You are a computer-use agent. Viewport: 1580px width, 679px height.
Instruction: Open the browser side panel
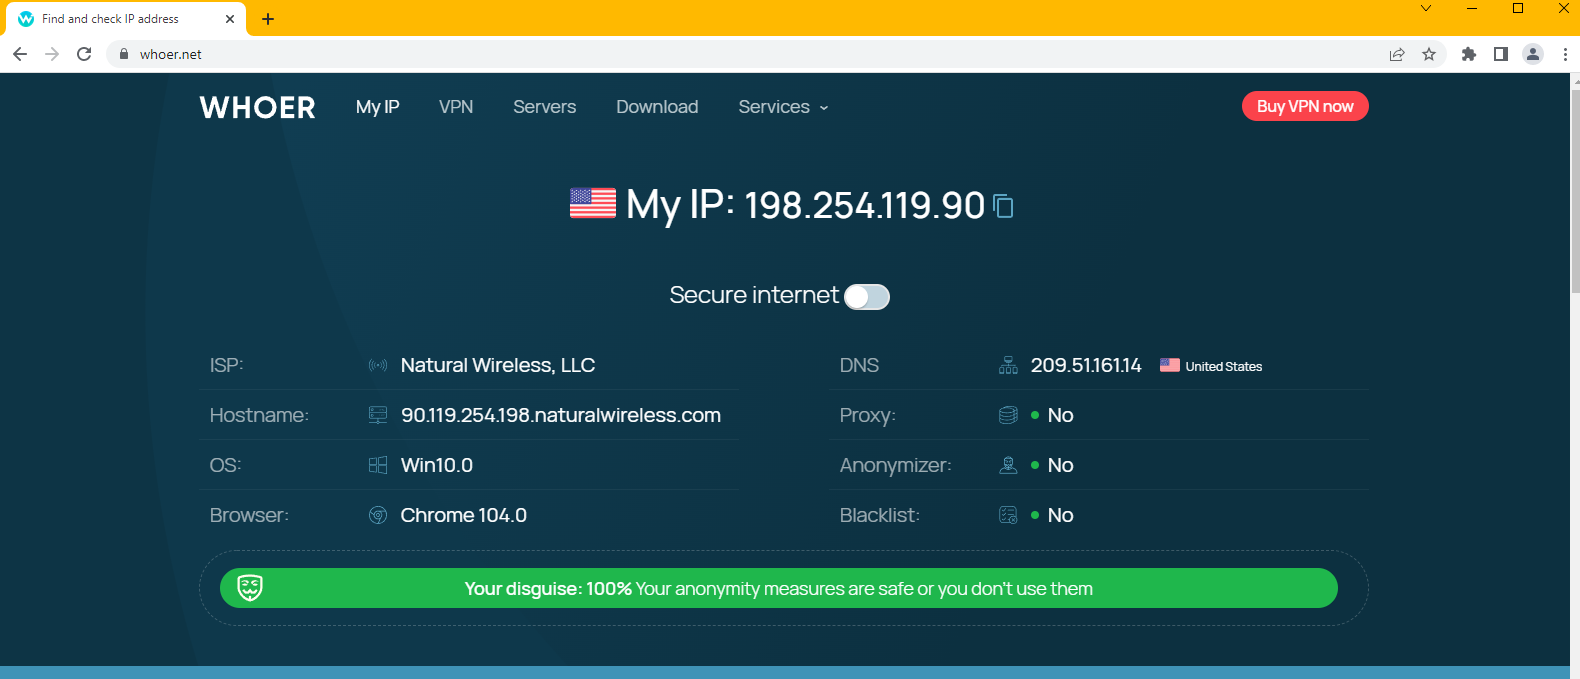coord(1501,54)
